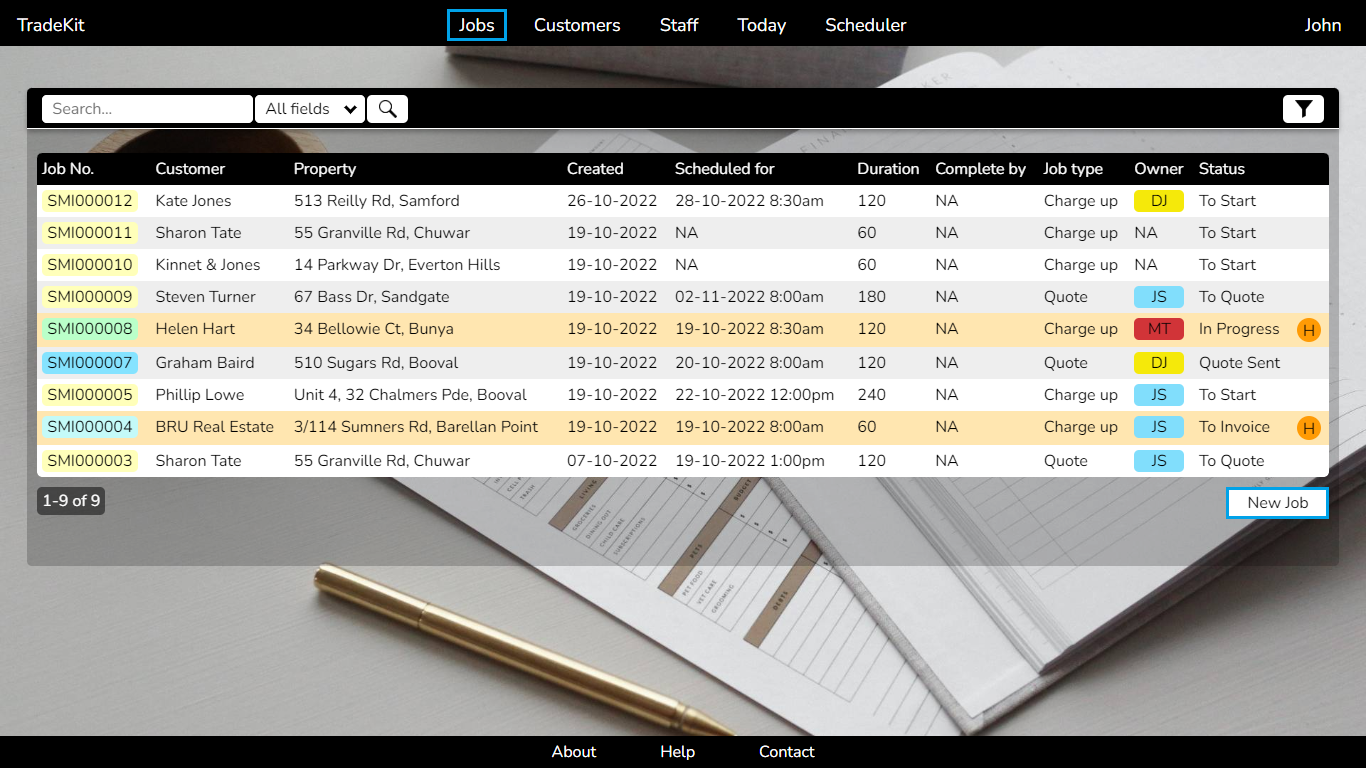Click the TradeKit logo text
The image size is (1366, 768).
click(x=51, y=25)
